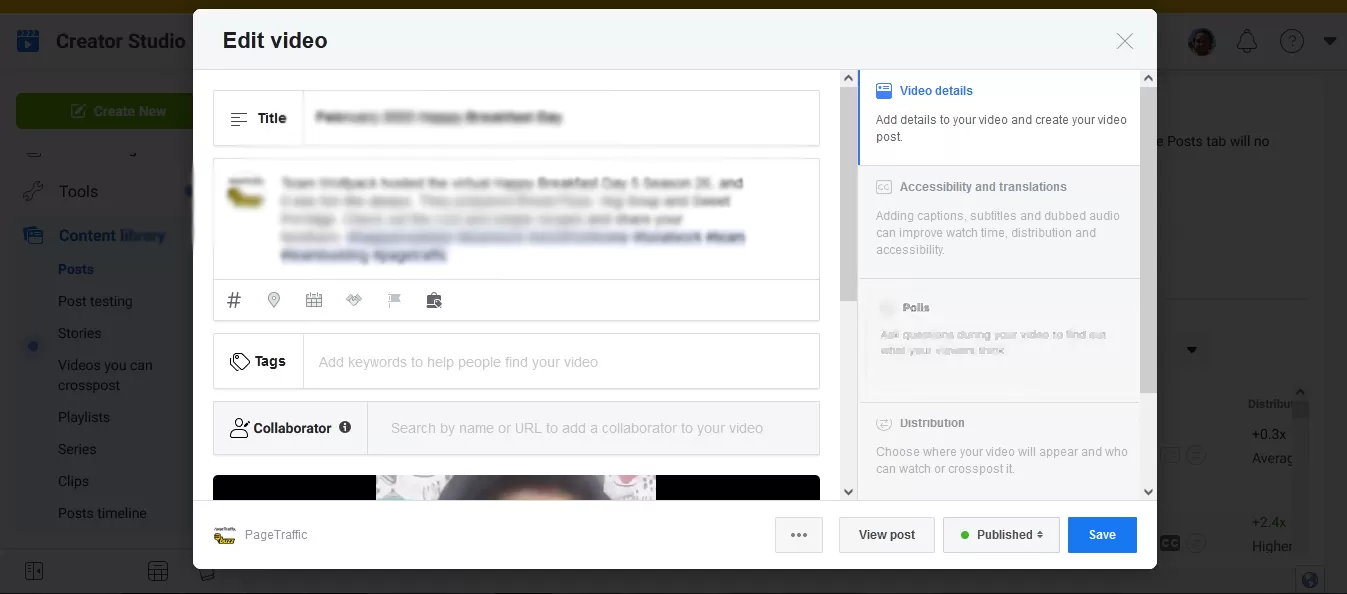Select the flag milestone icon

point(394,300)
